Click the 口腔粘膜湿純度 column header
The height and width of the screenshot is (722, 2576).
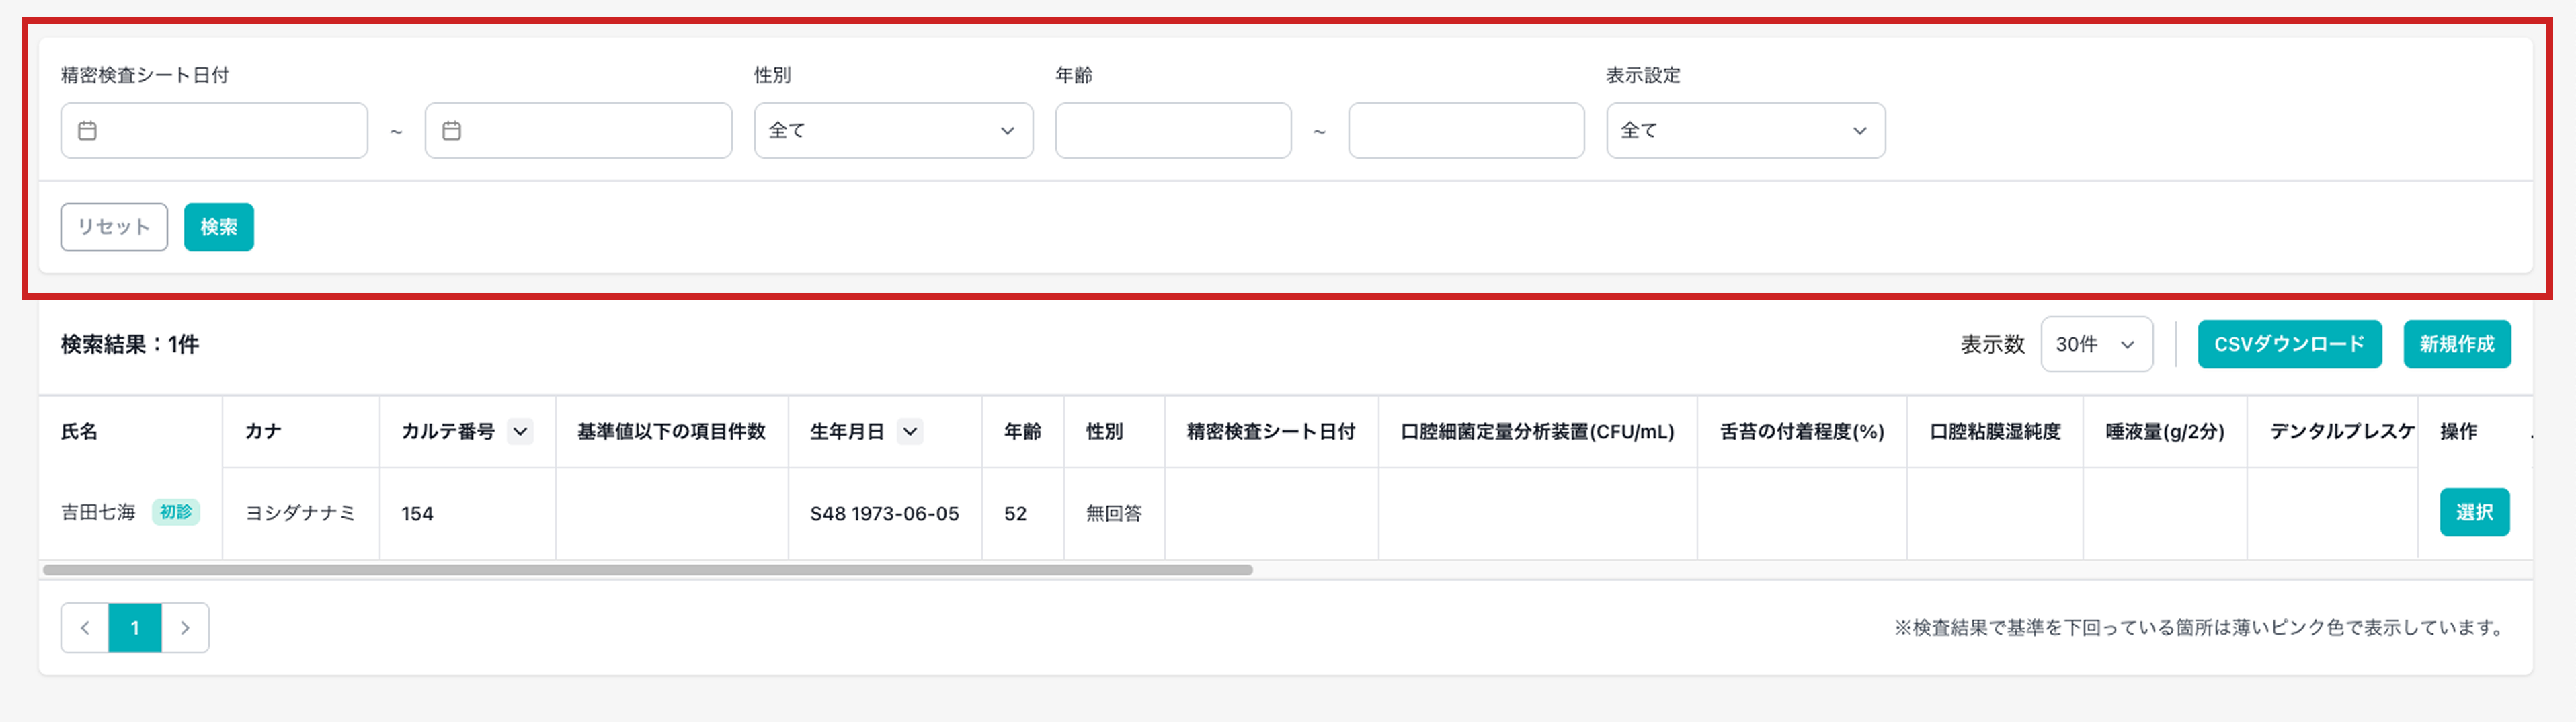tap(1994, 432)
